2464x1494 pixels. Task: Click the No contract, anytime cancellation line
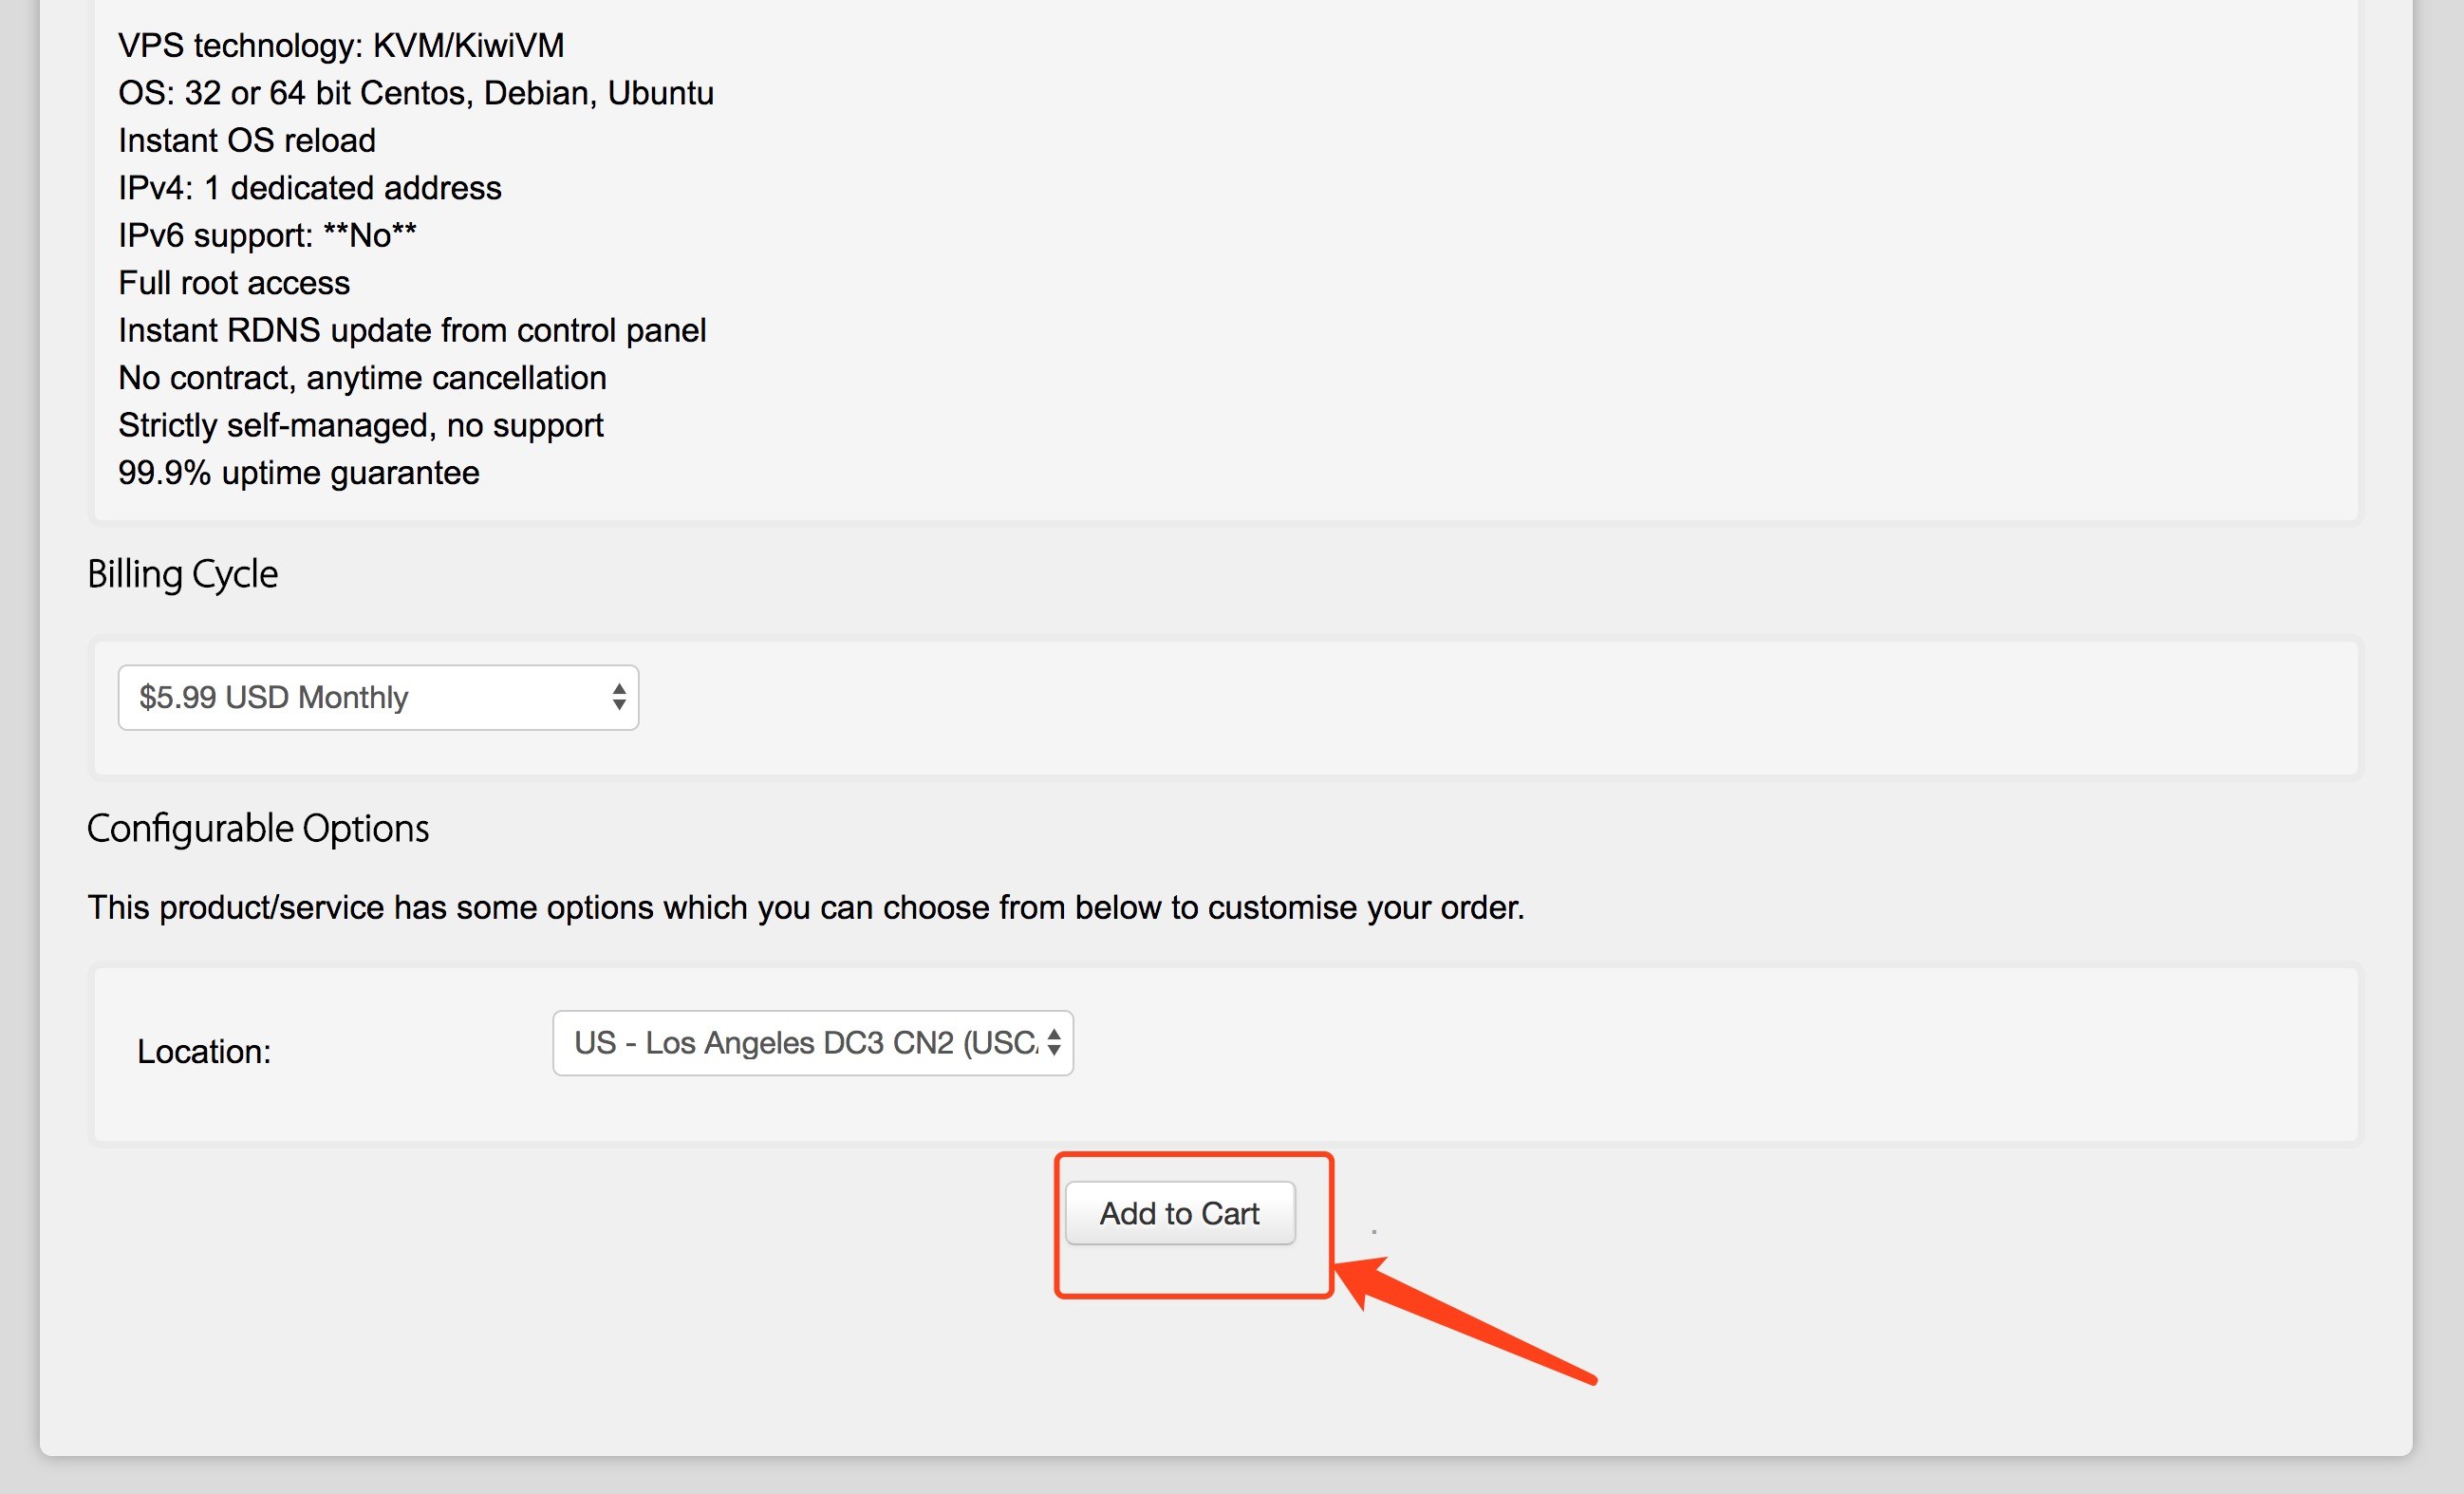(x=362, y=378)
